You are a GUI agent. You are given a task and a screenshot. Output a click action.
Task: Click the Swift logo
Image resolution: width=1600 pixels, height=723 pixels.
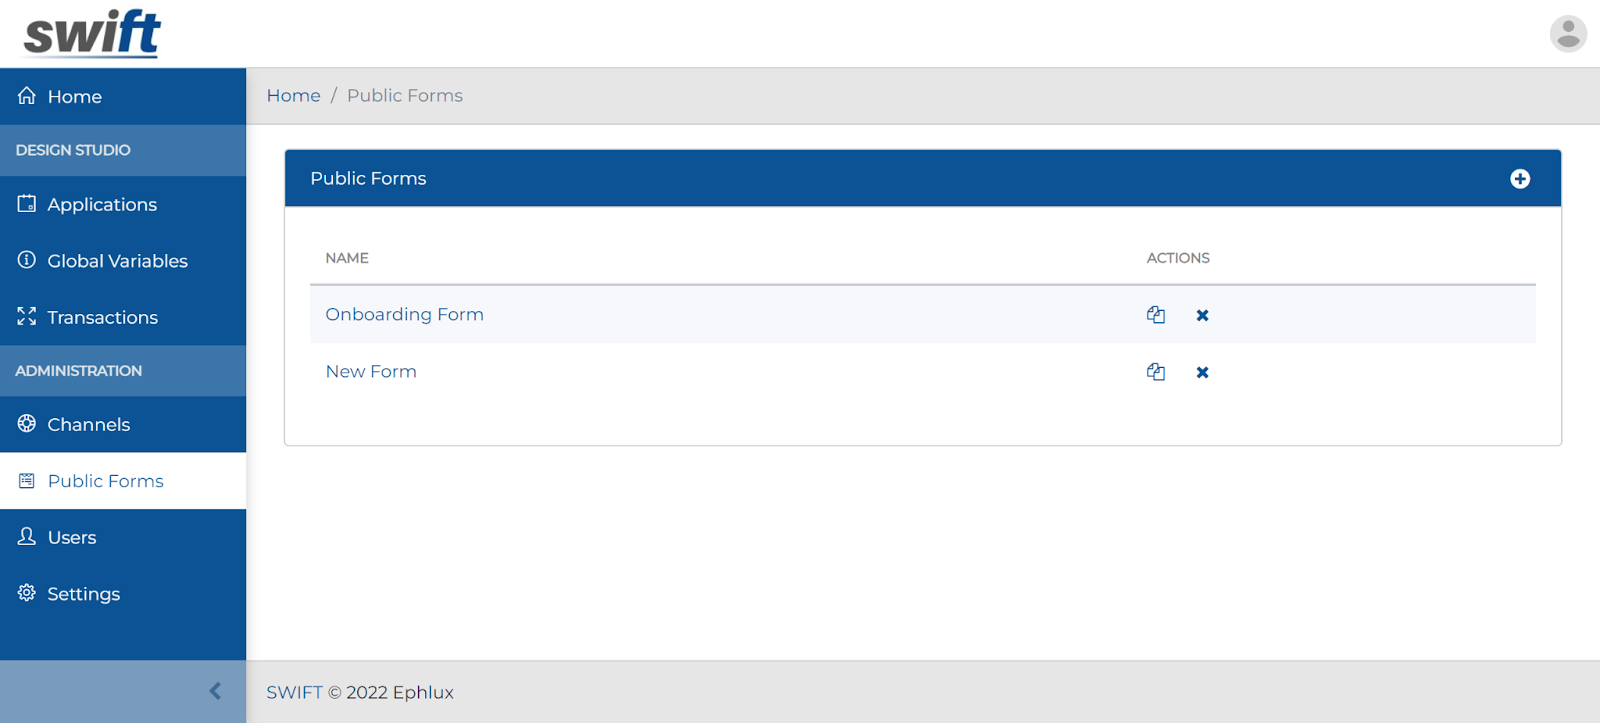tap(92, 34)
